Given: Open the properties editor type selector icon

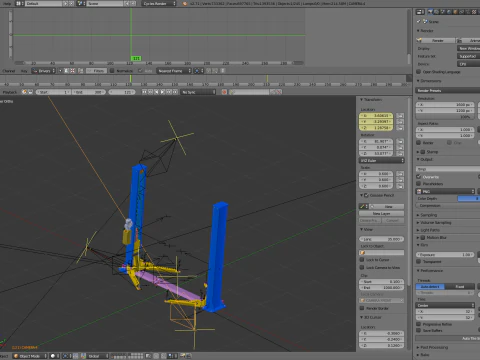Looking at the screenshot, I should (x=420, y=12).
